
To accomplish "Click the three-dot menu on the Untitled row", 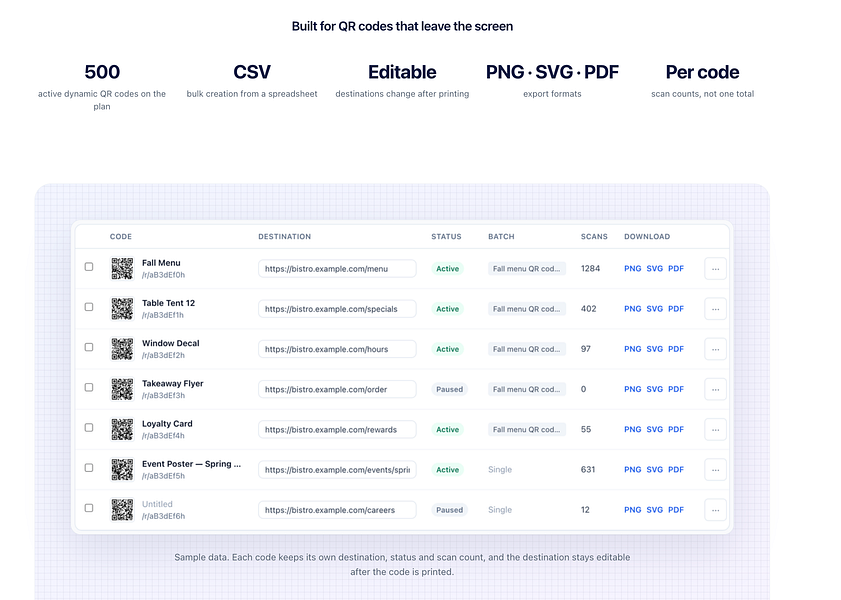I will (715, 510).
